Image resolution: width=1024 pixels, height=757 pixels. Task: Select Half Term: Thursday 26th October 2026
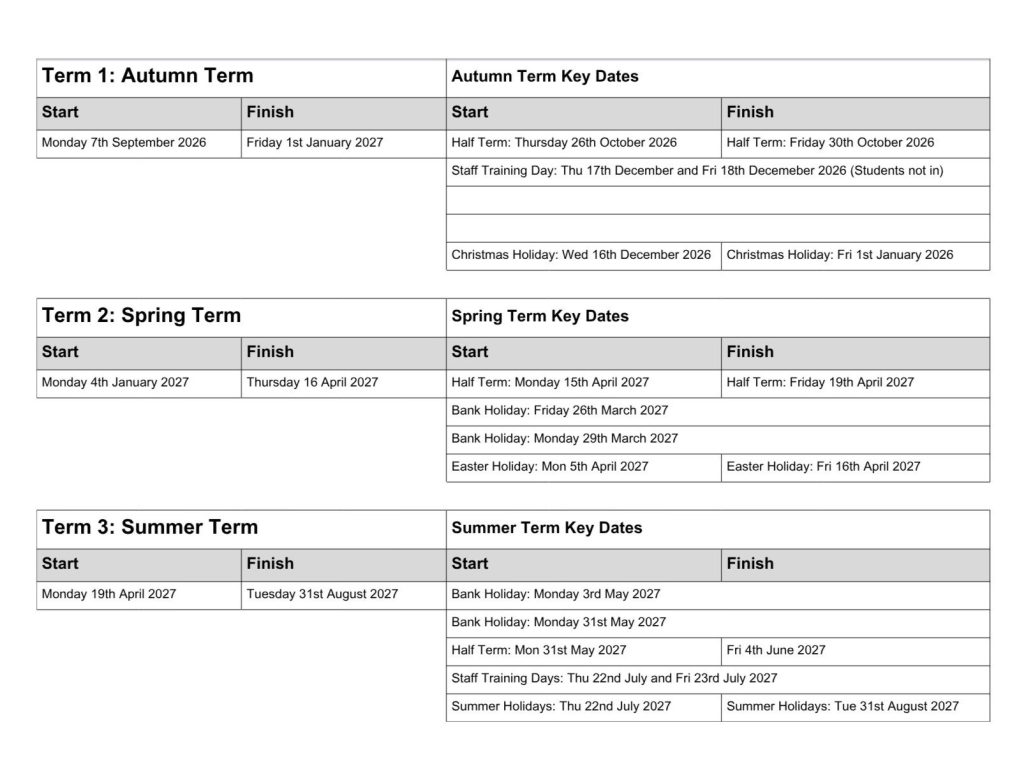(x=564, y=142)
